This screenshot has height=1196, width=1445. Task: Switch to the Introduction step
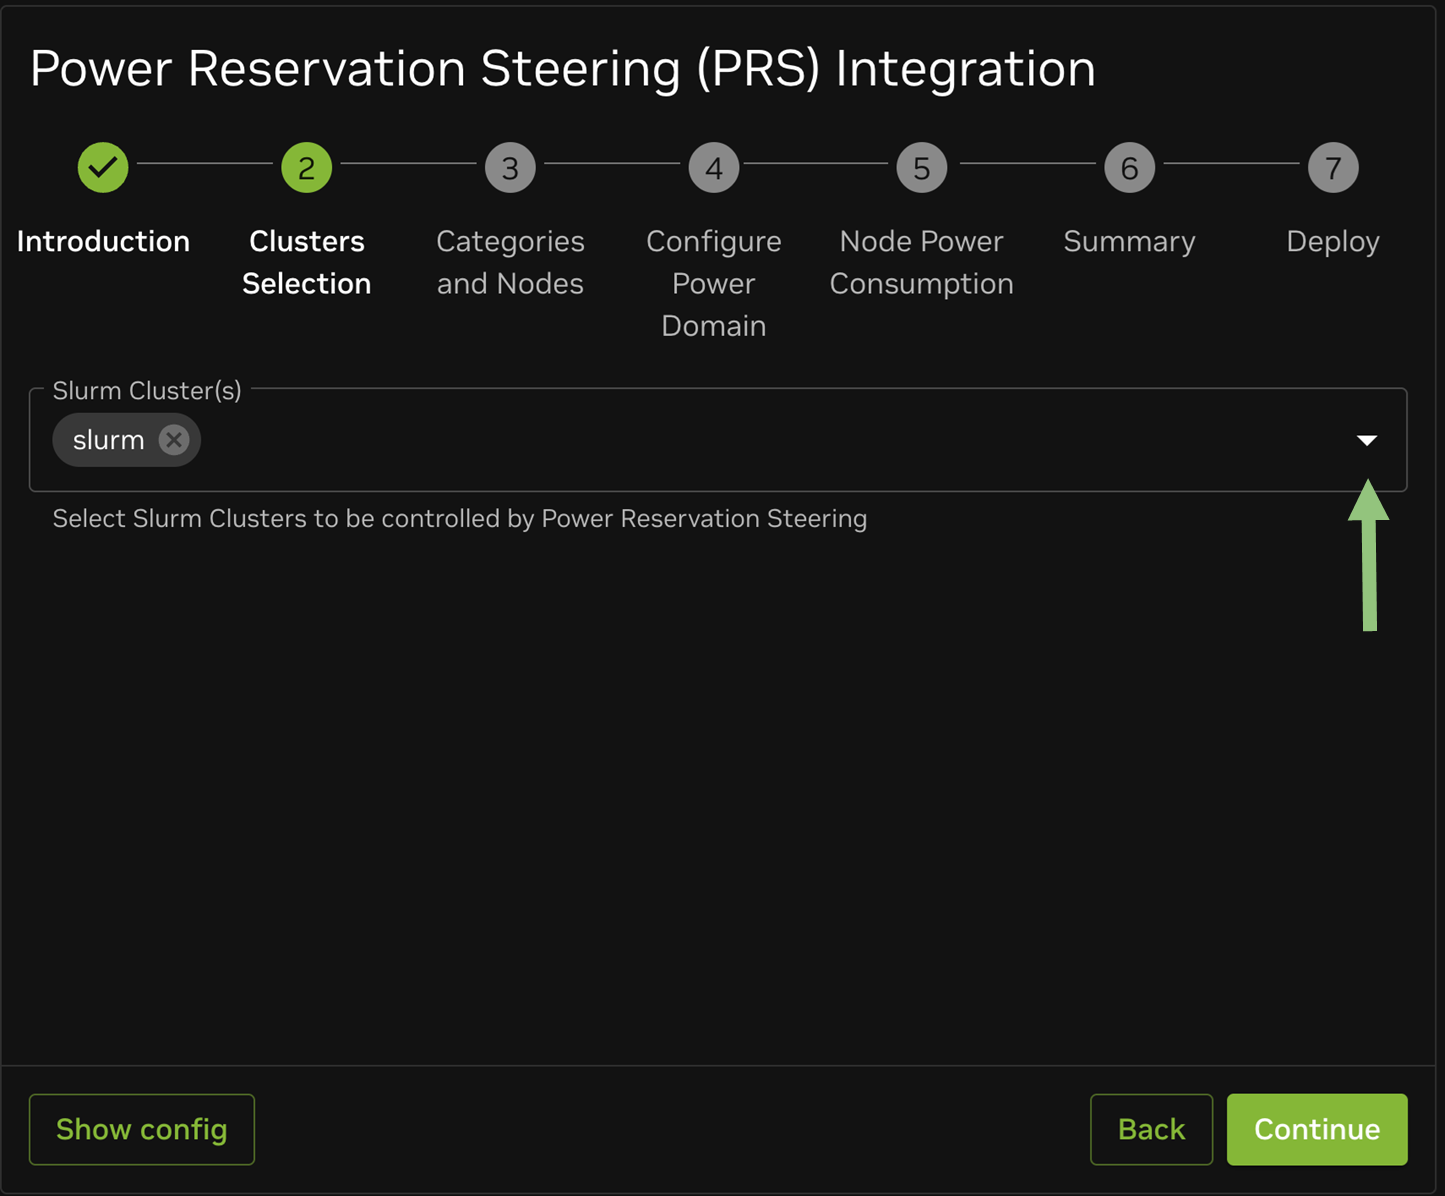pyautogui.click(x=103, y=241)
